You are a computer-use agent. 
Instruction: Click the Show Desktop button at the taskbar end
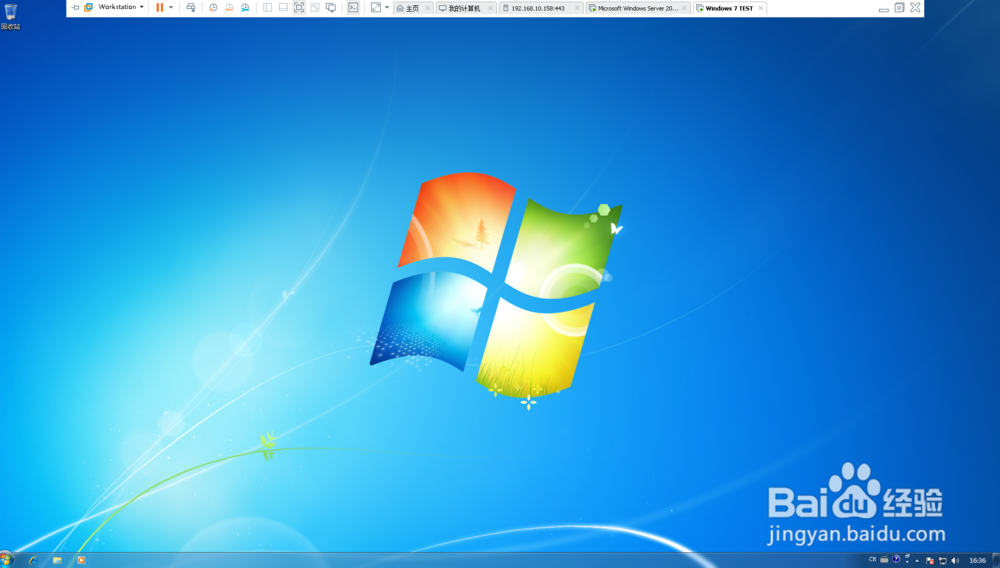(996, 560)
